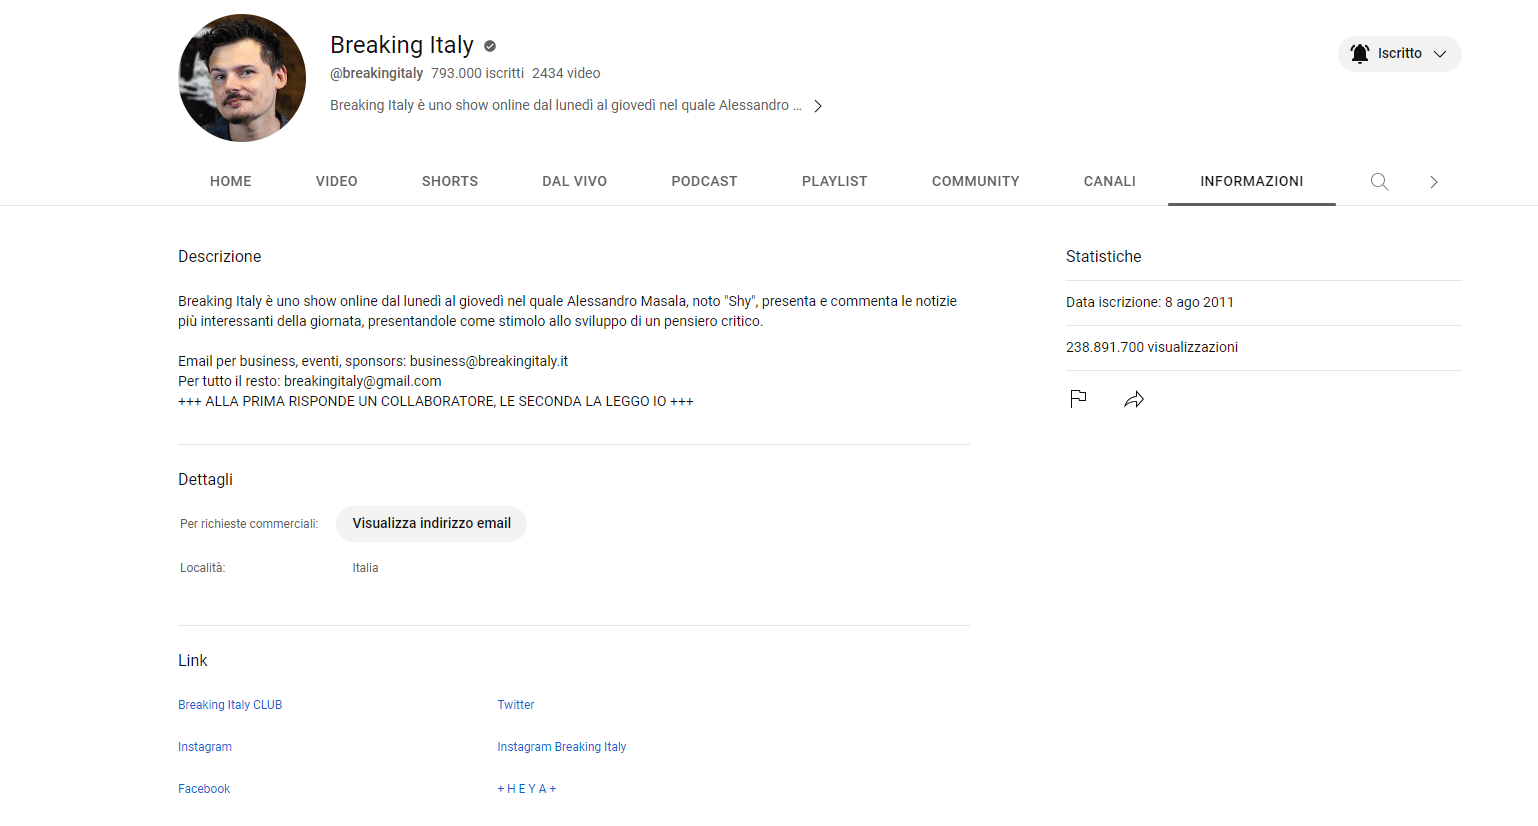This screenshot has width=1538, height=826.
Task: Expand the channel description chevron
Action: click(x=818, y=106)
